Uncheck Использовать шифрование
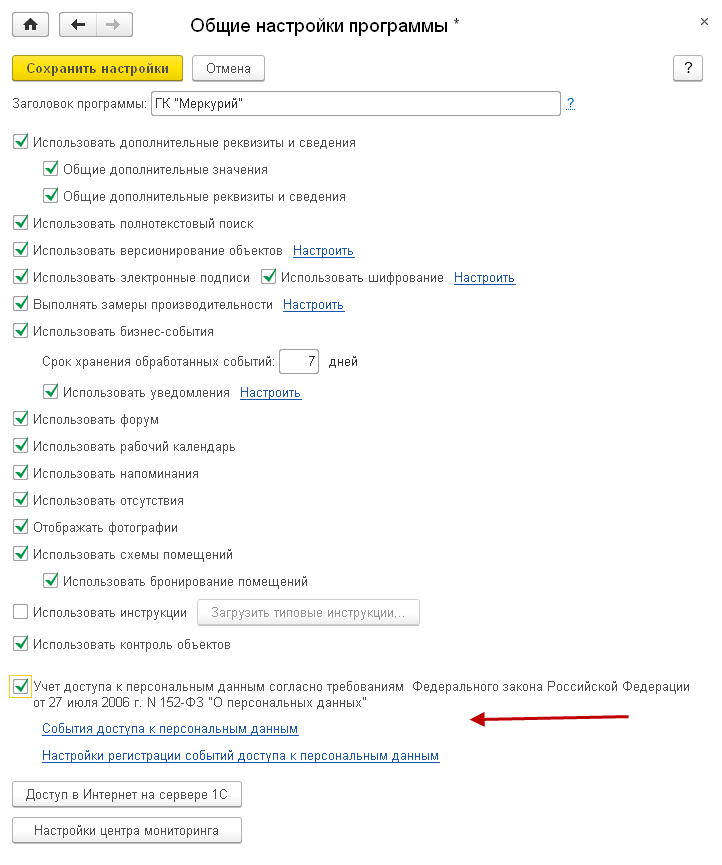722x865 pixels. pos(269,278)
